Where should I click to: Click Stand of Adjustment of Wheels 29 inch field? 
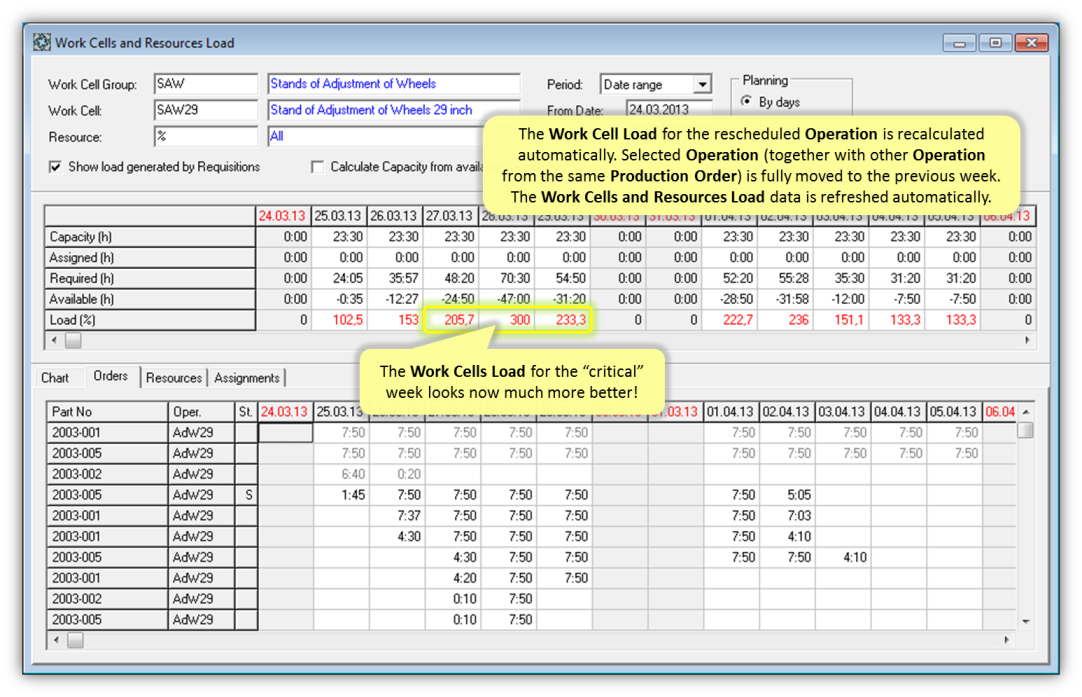[x=393, y=110]
